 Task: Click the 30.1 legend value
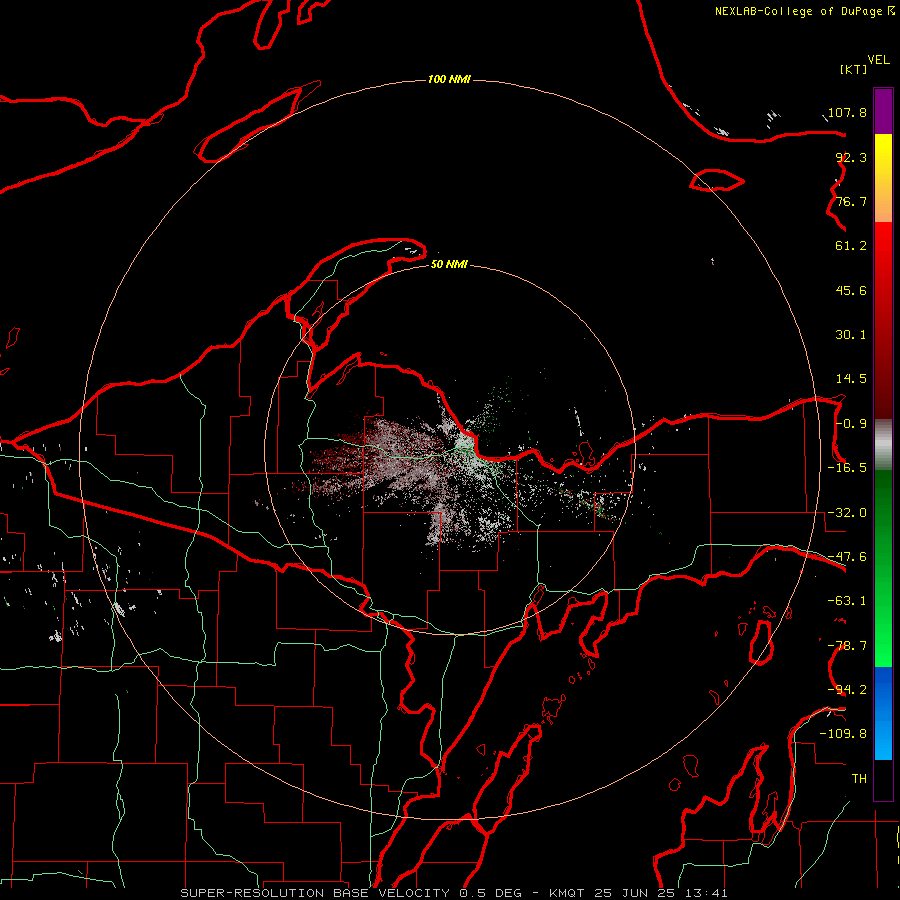(851, 335)
